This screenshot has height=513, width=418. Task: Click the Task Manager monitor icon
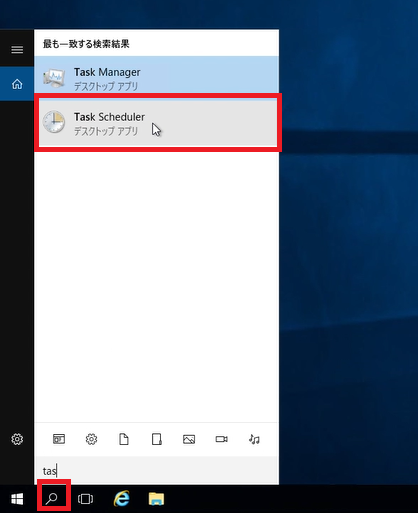tap(54, 78)
